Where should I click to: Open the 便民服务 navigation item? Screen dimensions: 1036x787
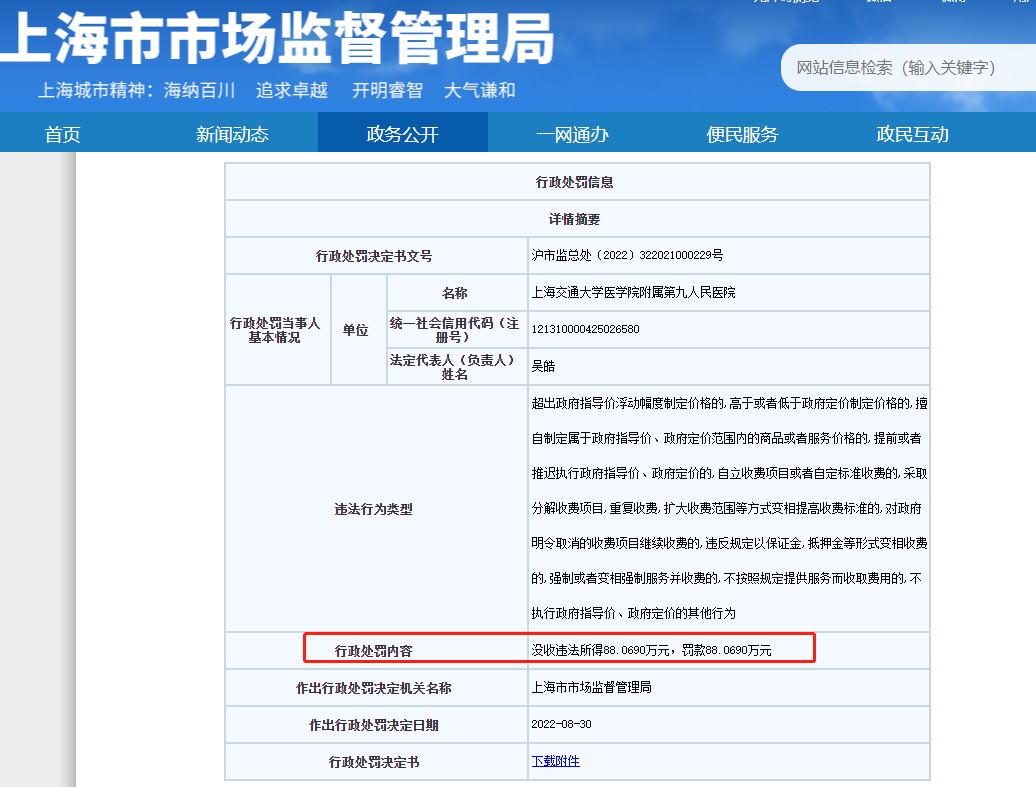pos(742,134)
